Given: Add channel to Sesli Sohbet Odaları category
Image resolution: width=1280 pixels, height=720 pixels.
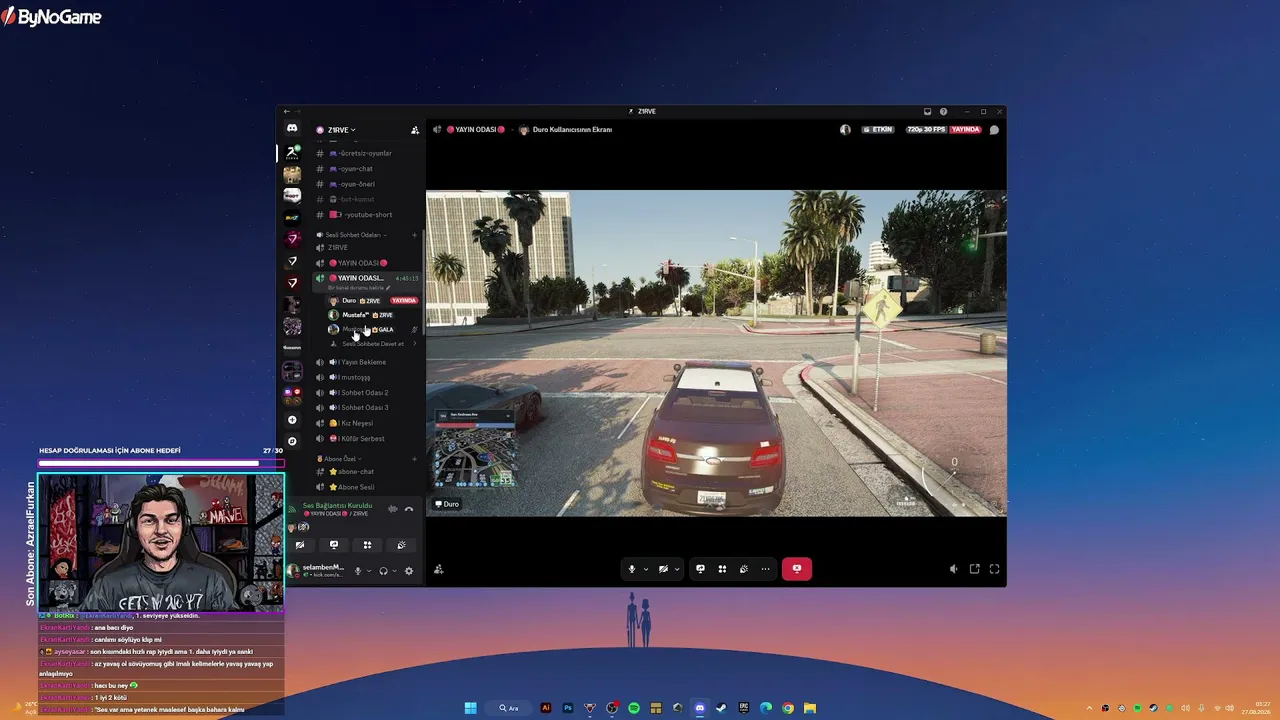Looking at the screenshot, I should [x=414, y=235].
